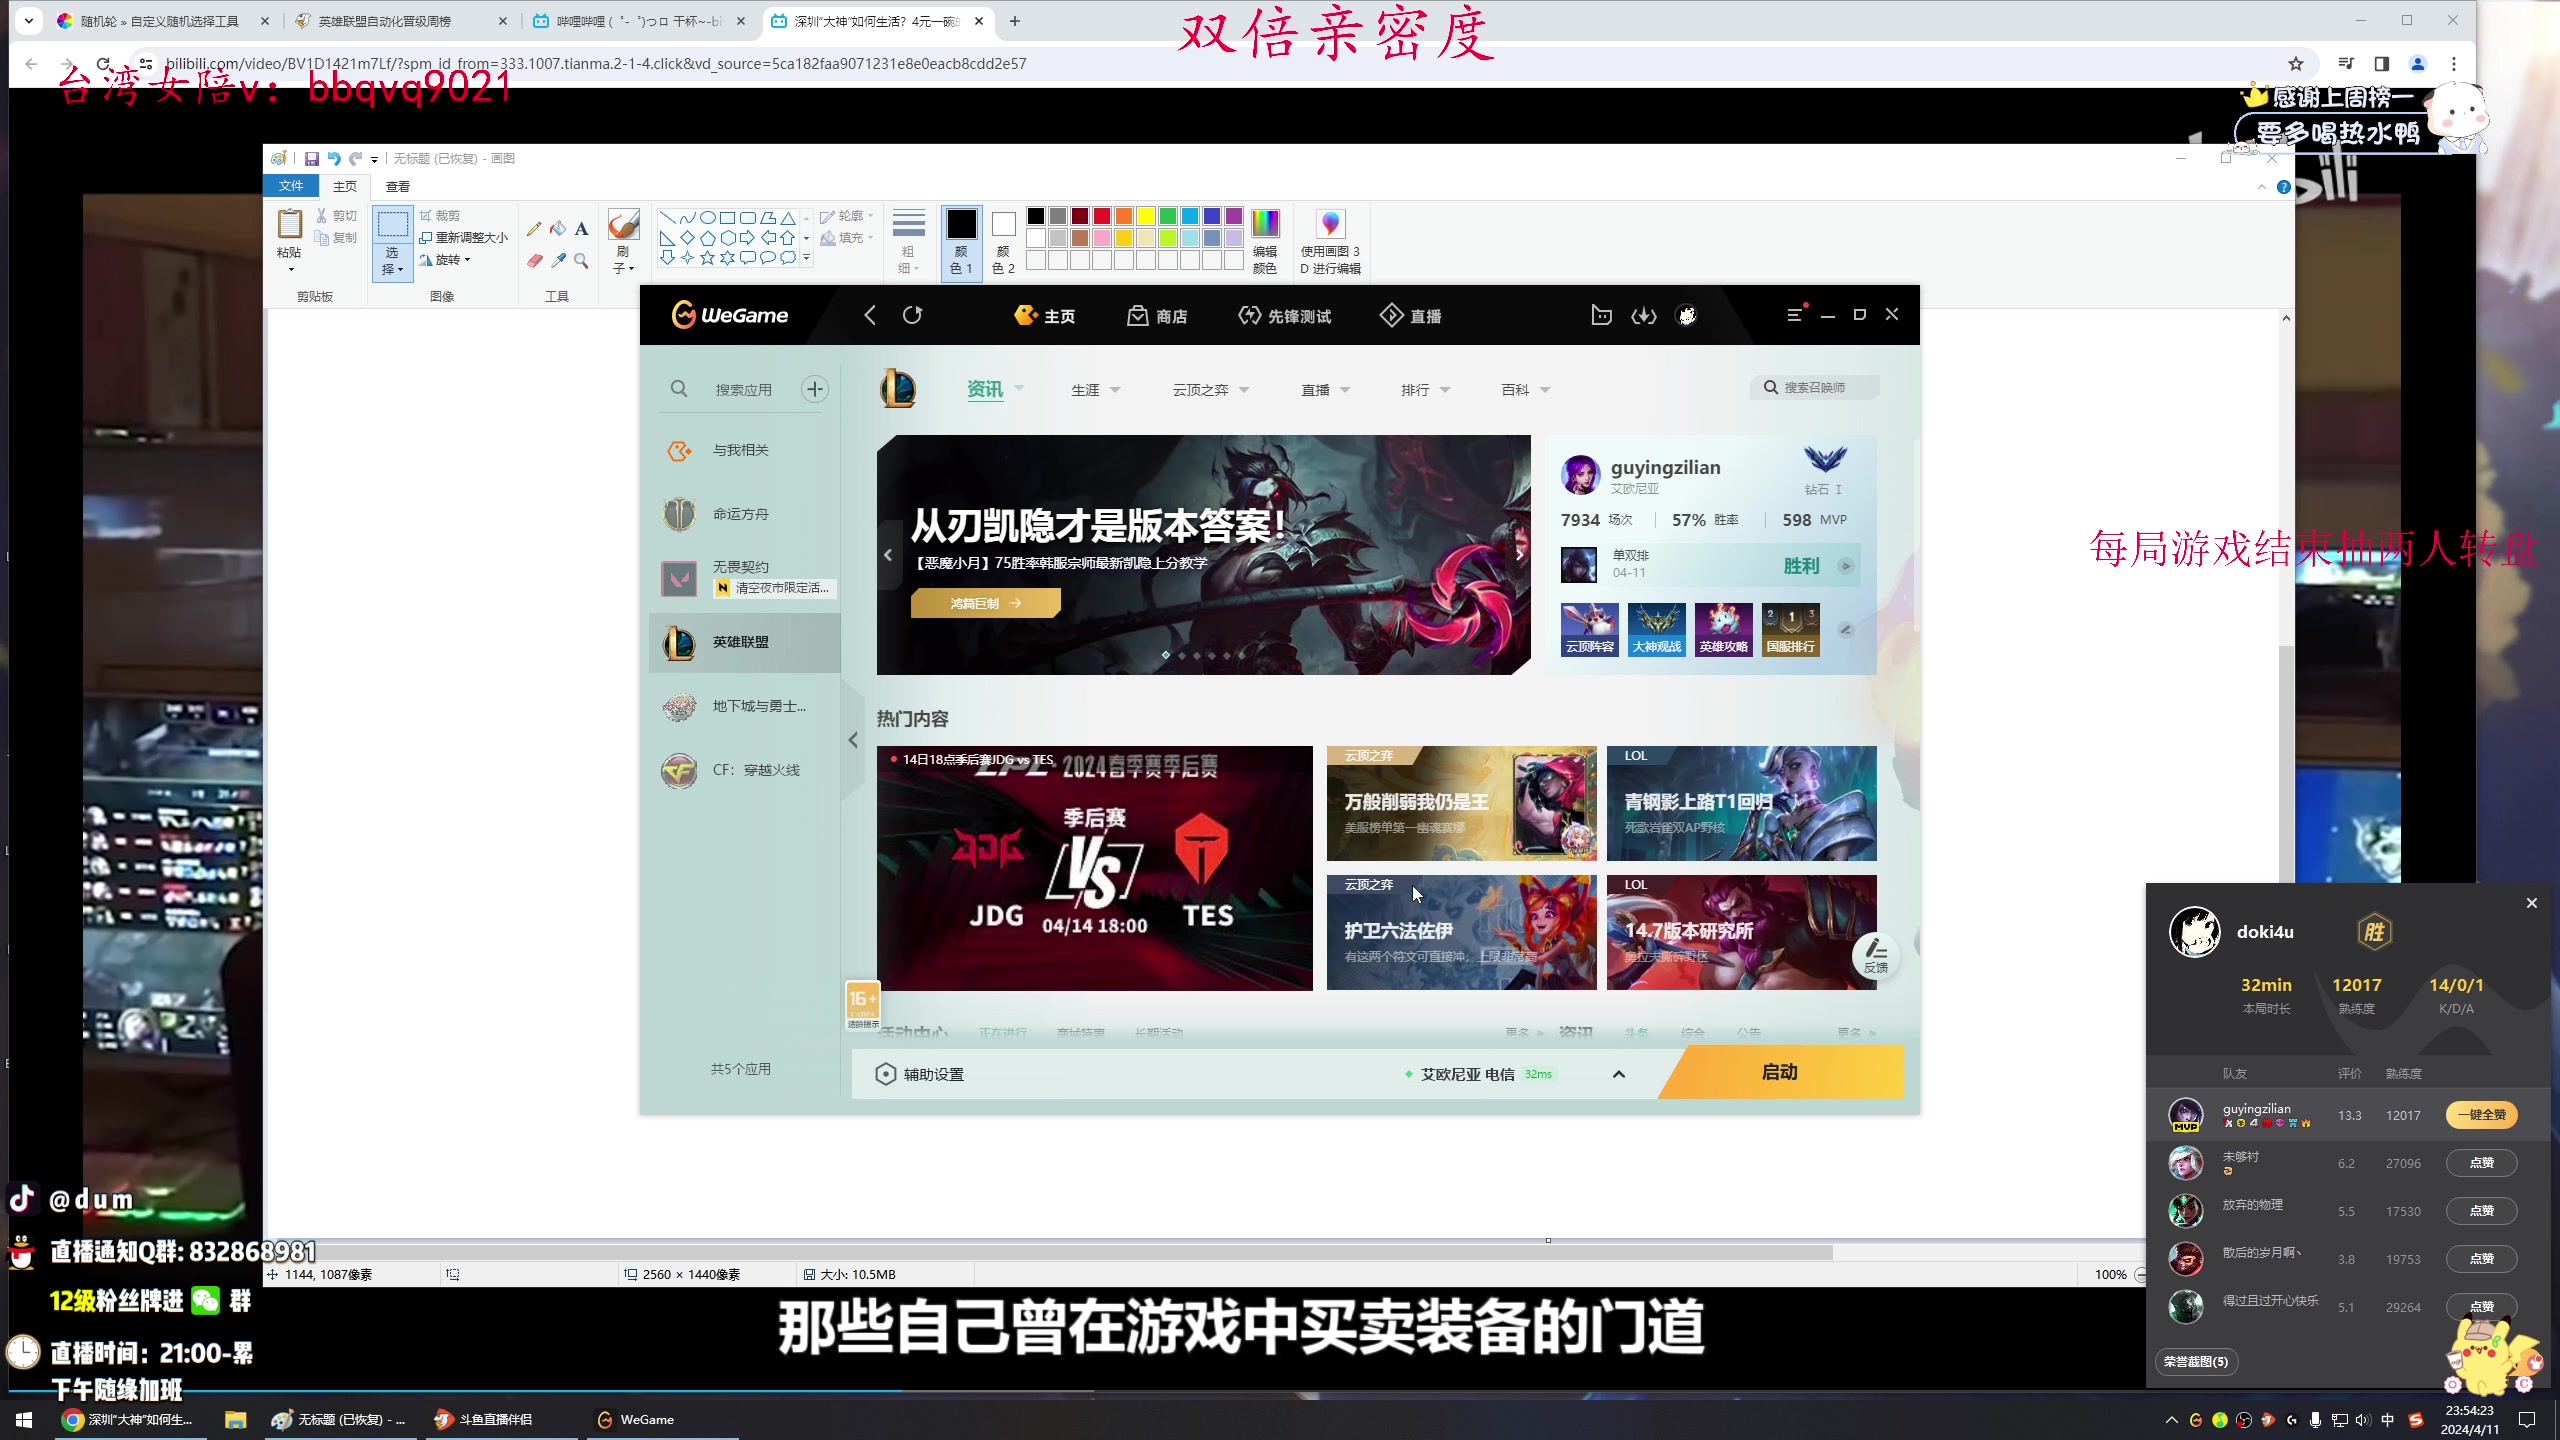
Task: Expand 云顶之弈 tab dropdown
Action: click(x=1244, y=391)
